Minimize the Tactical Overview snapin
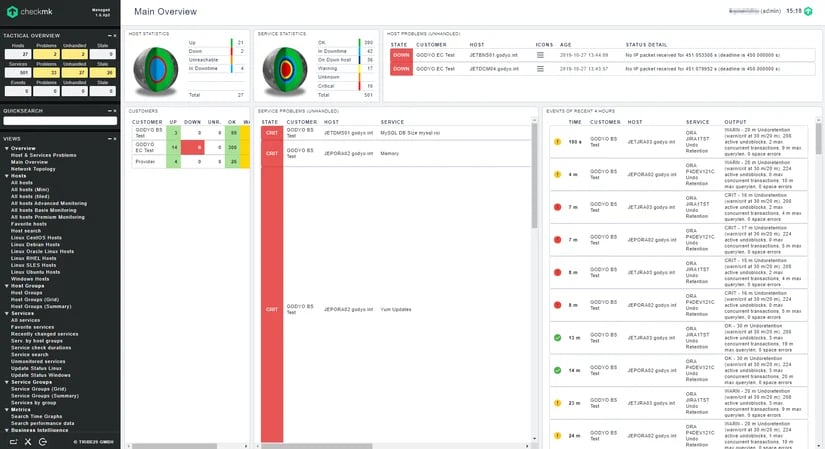Screen dimensions: 825x449 point(109,35)
